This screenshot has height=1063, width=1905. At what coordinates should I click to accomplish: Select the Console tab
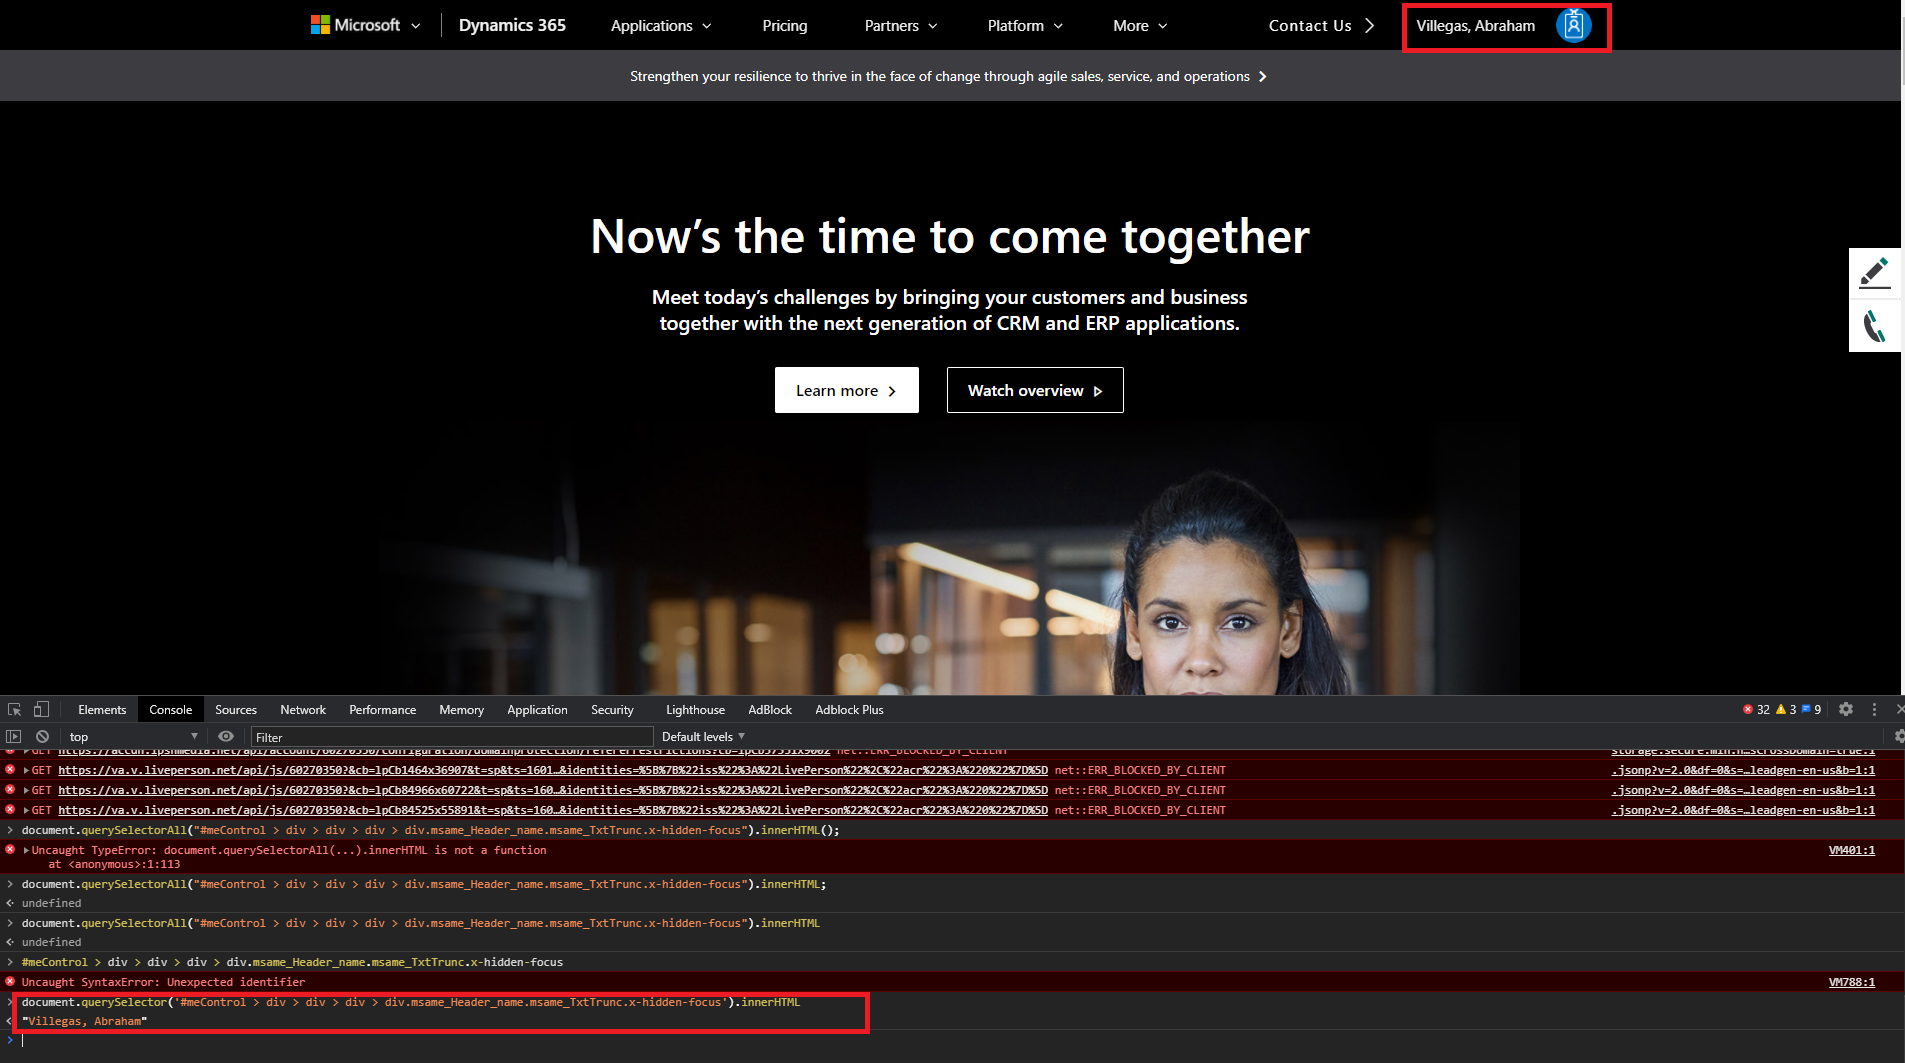pos(170,709)
